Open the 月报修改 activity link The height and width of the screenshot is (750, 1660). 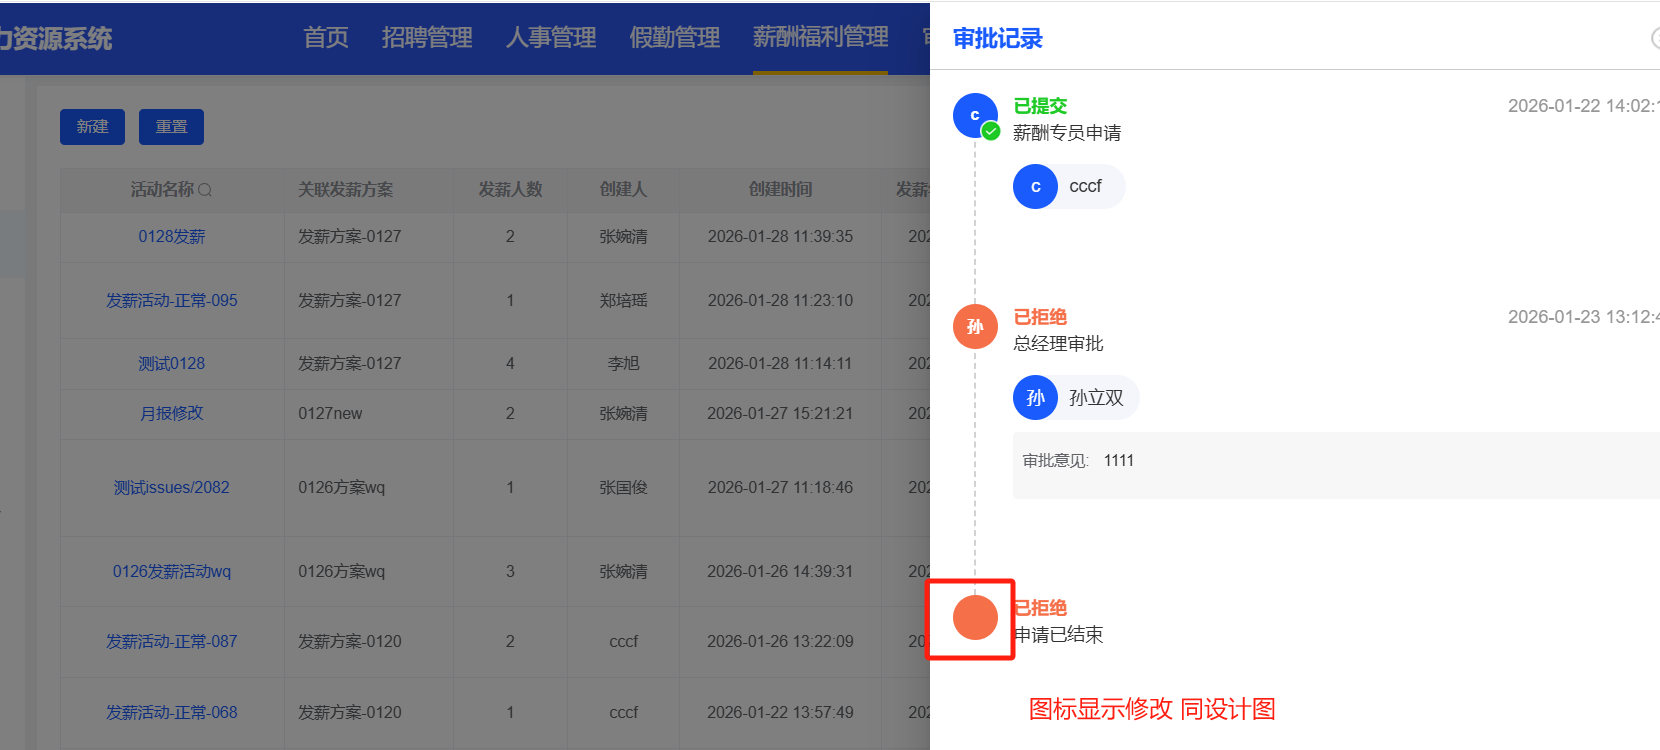point(172,414)
